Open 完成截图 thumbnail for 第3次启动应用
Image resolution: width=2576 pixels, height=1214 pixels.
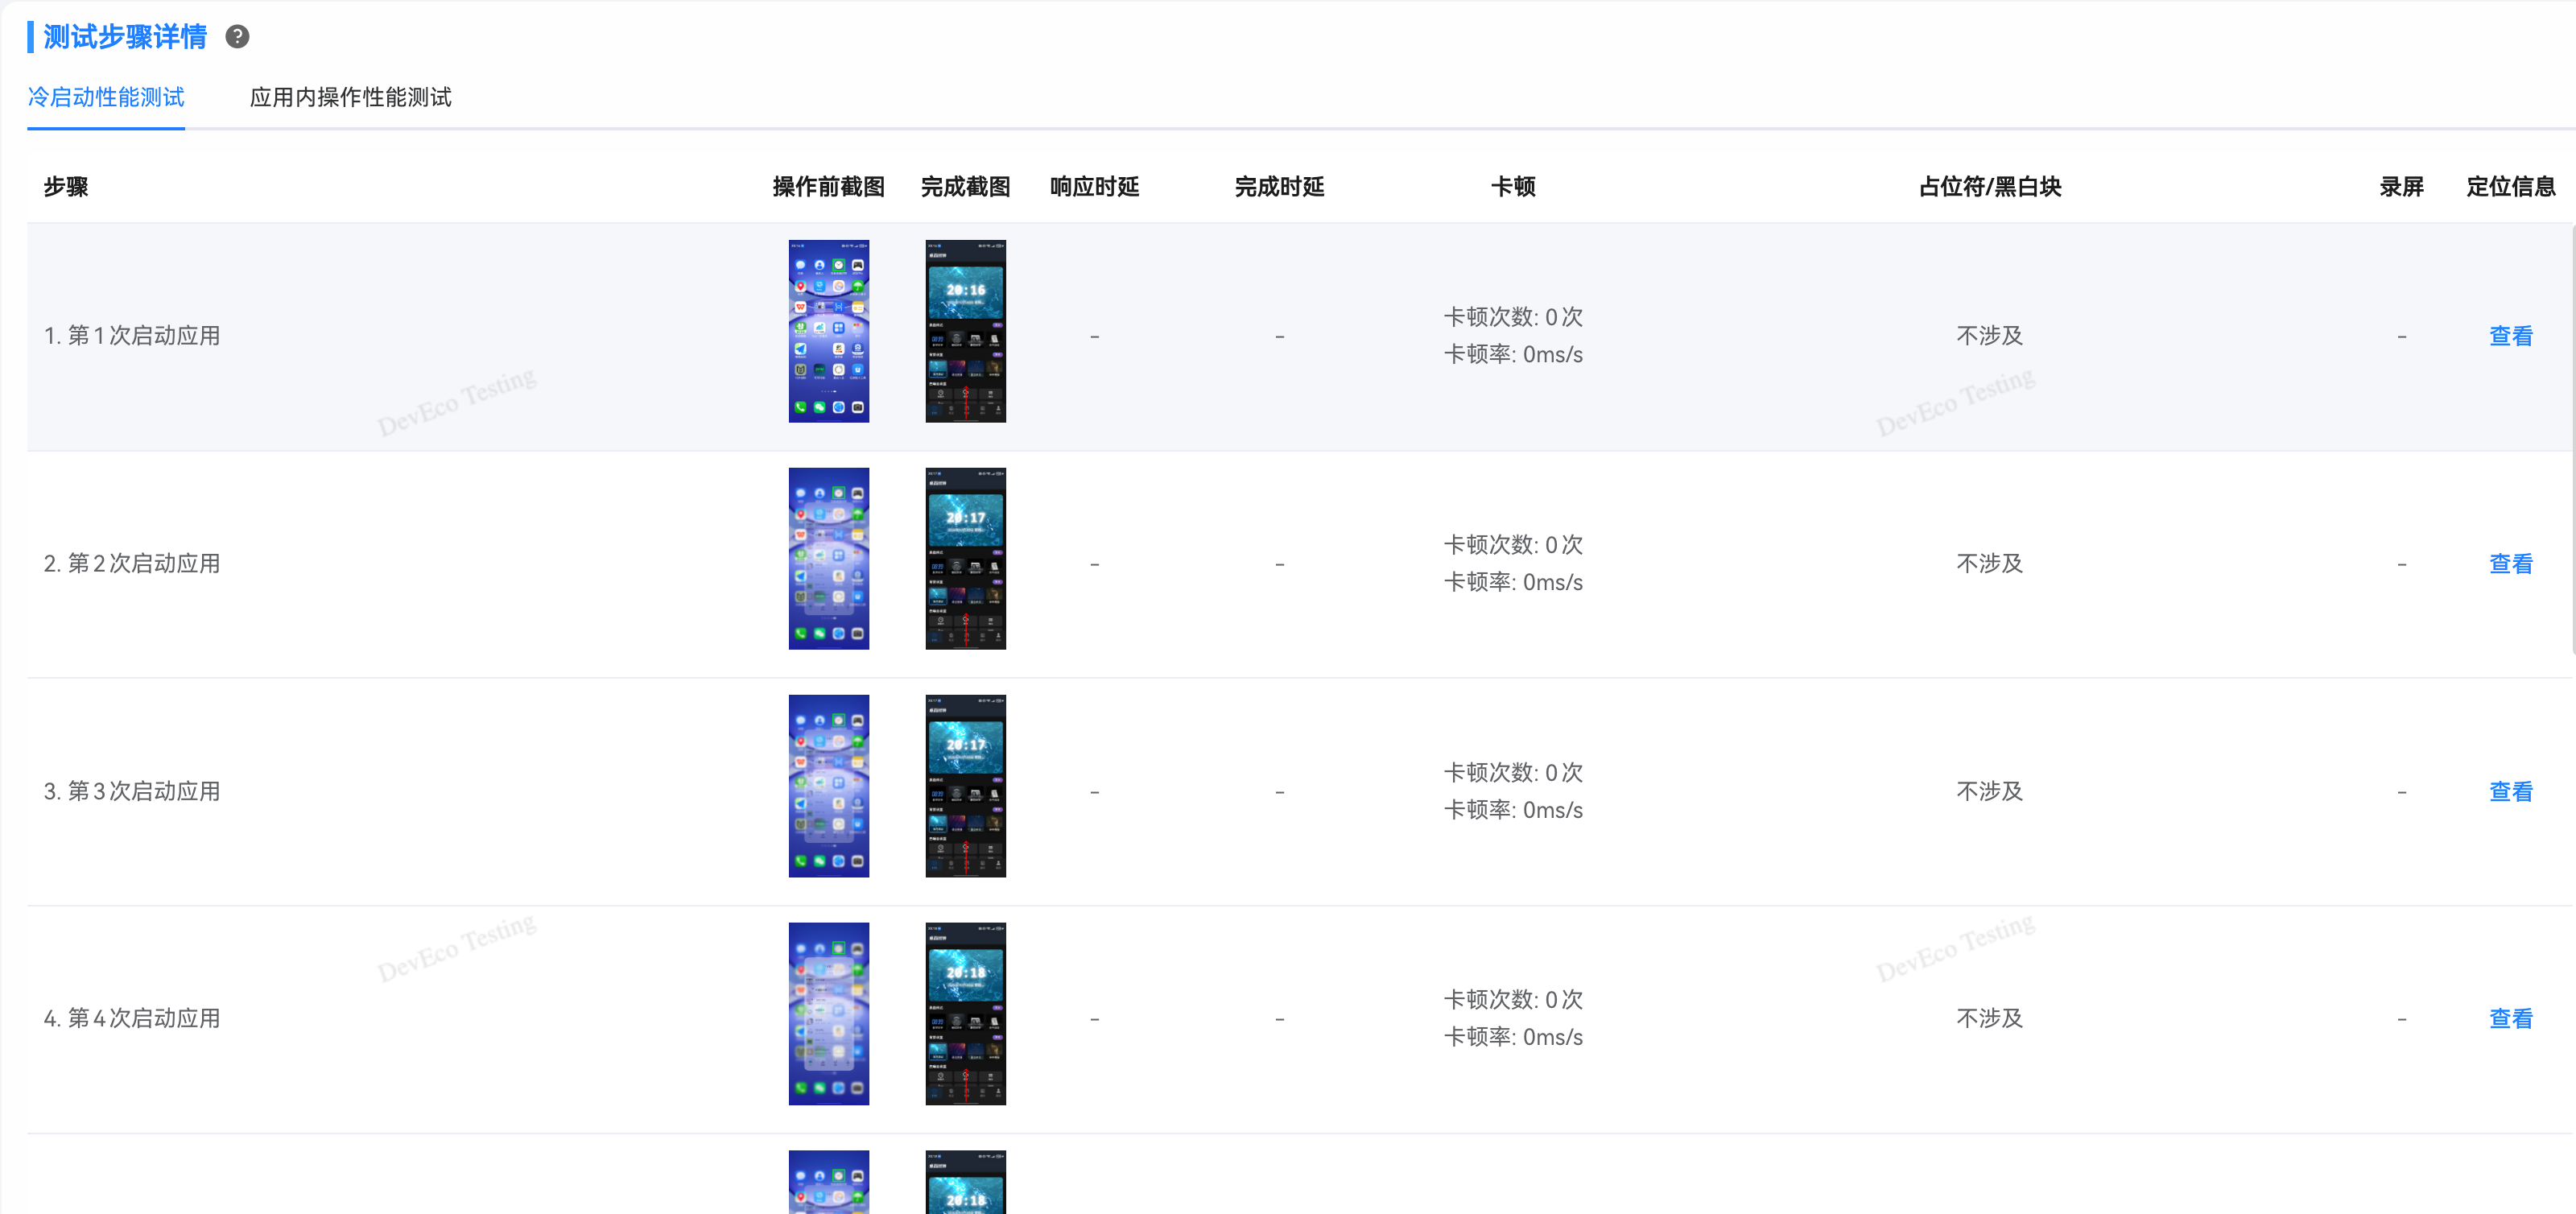tap(966, 786)
